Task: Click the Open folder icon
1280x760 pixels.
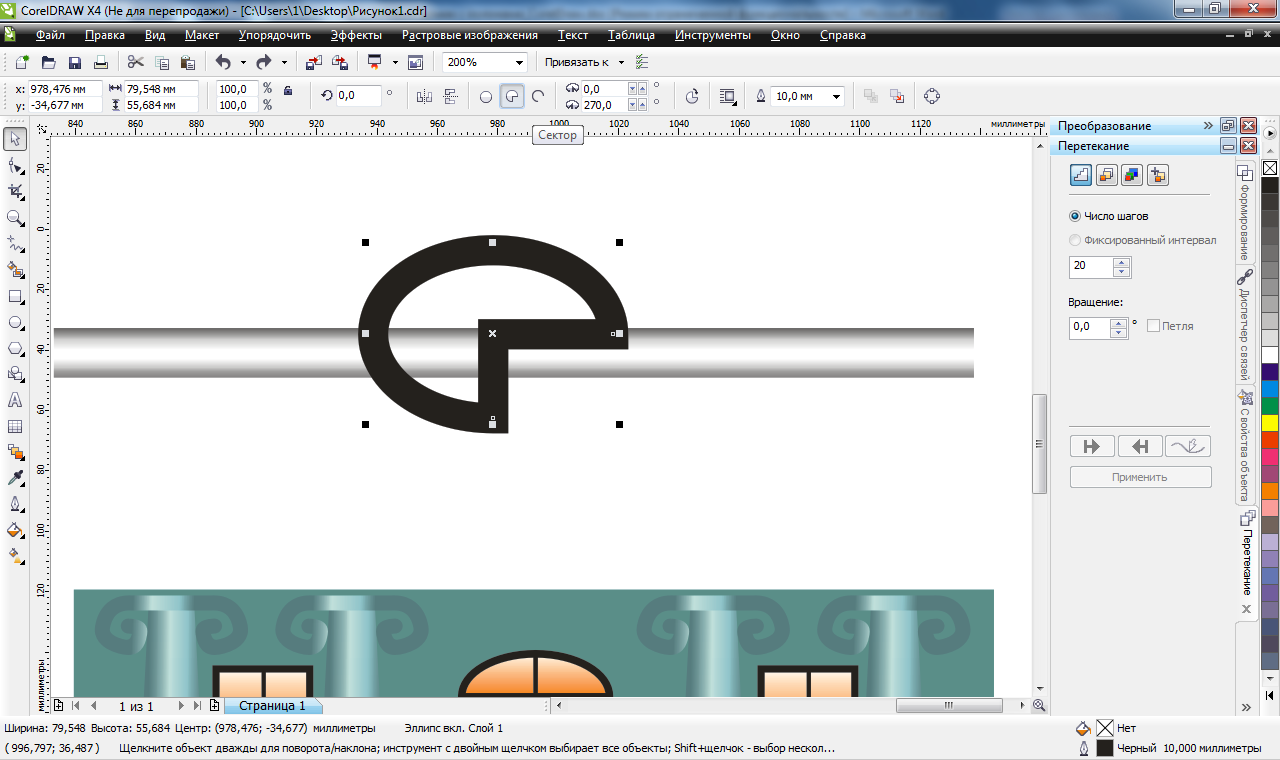Action: pyautogui.click(x=48, y=62)
